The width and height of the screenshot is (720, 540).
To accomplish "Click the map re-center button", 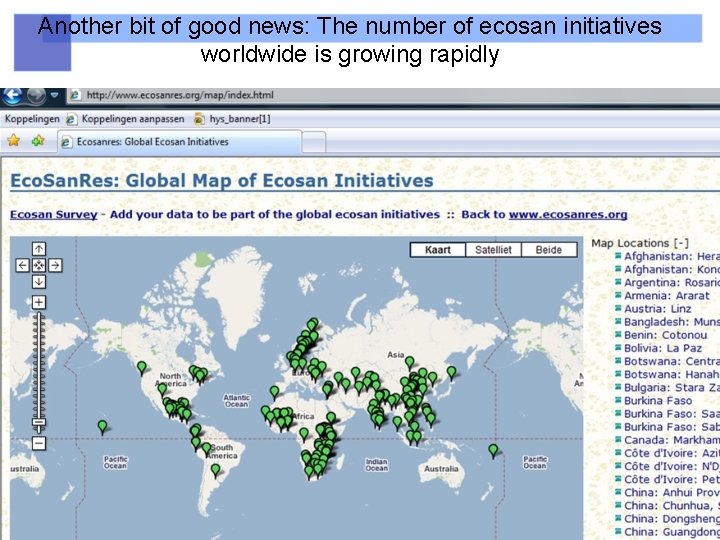I will 39,265.
